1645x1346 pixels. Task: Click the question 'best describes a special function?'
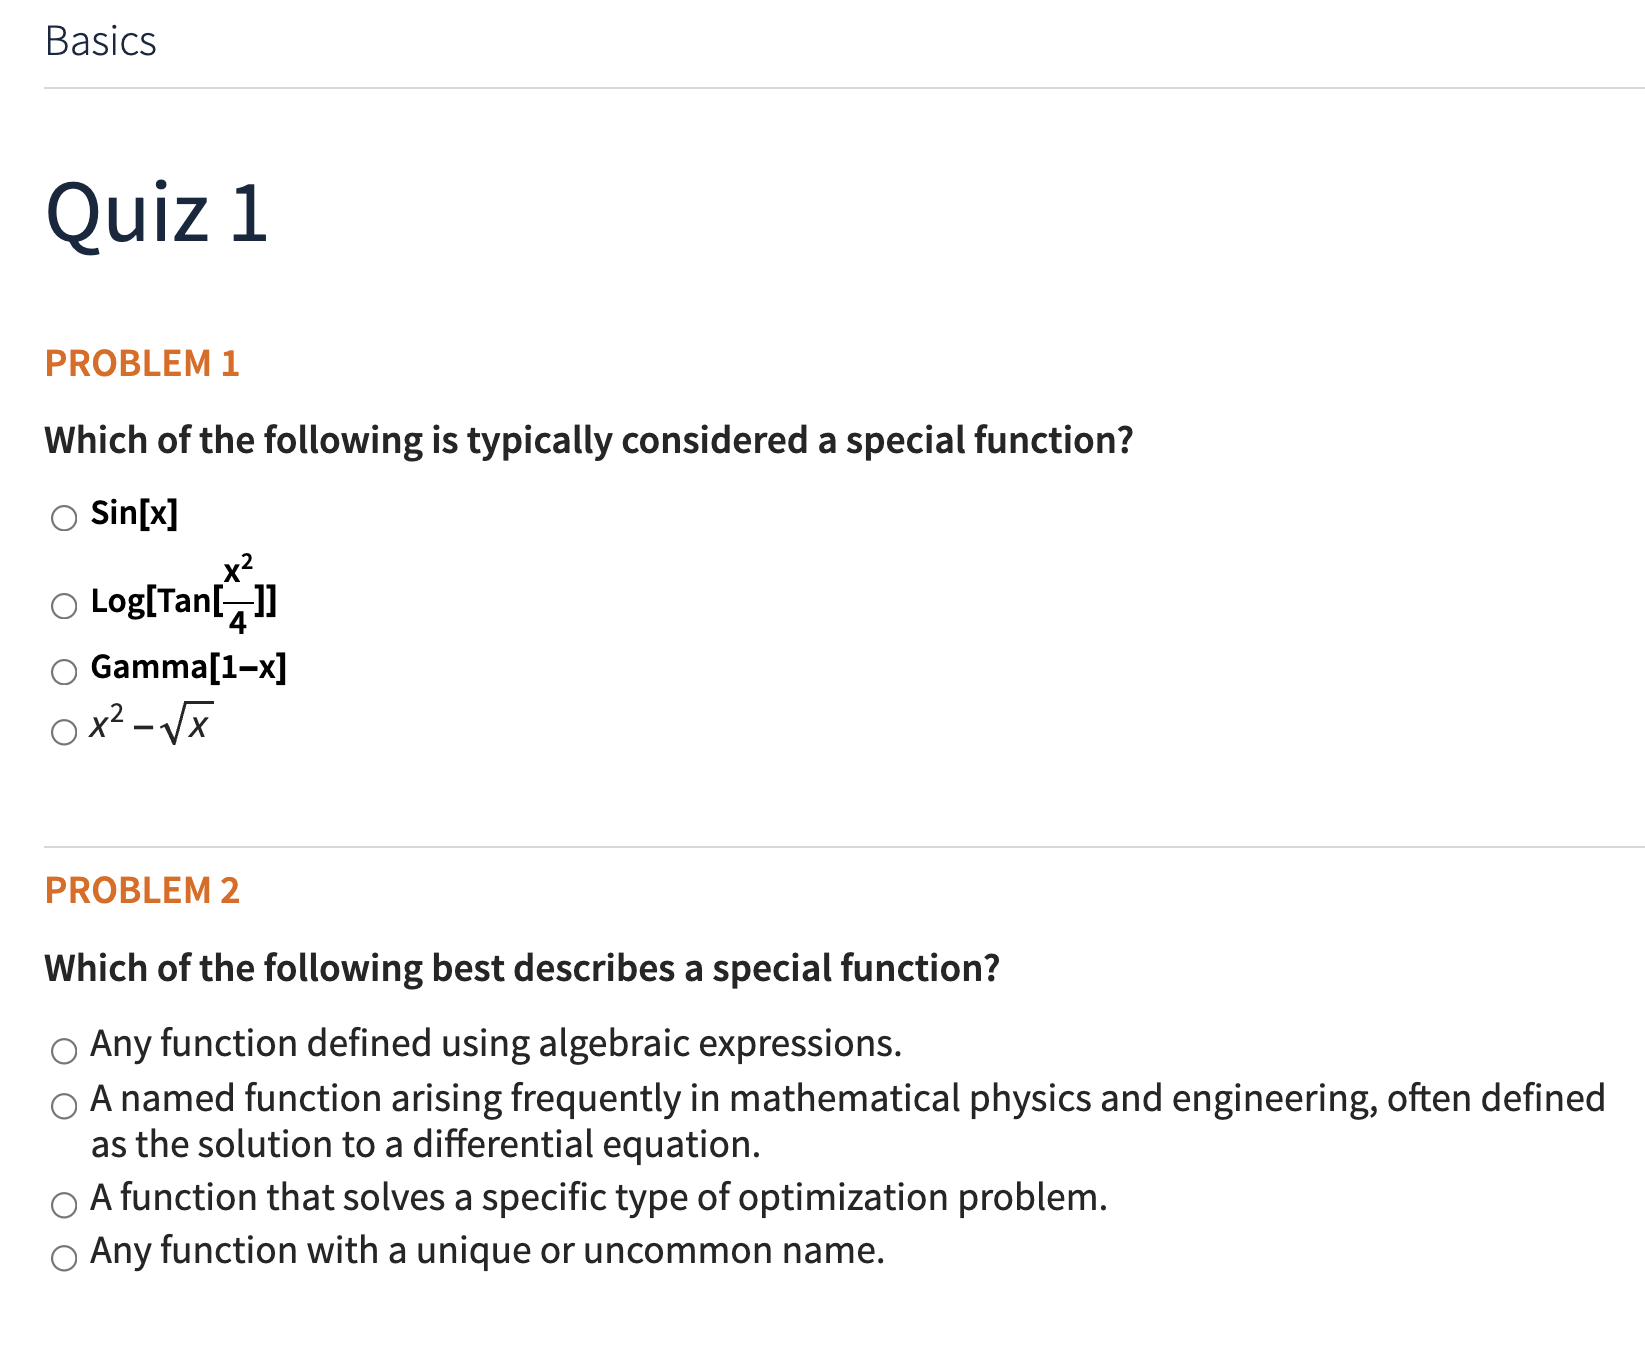pyautogui.click(x=522, y=968)
